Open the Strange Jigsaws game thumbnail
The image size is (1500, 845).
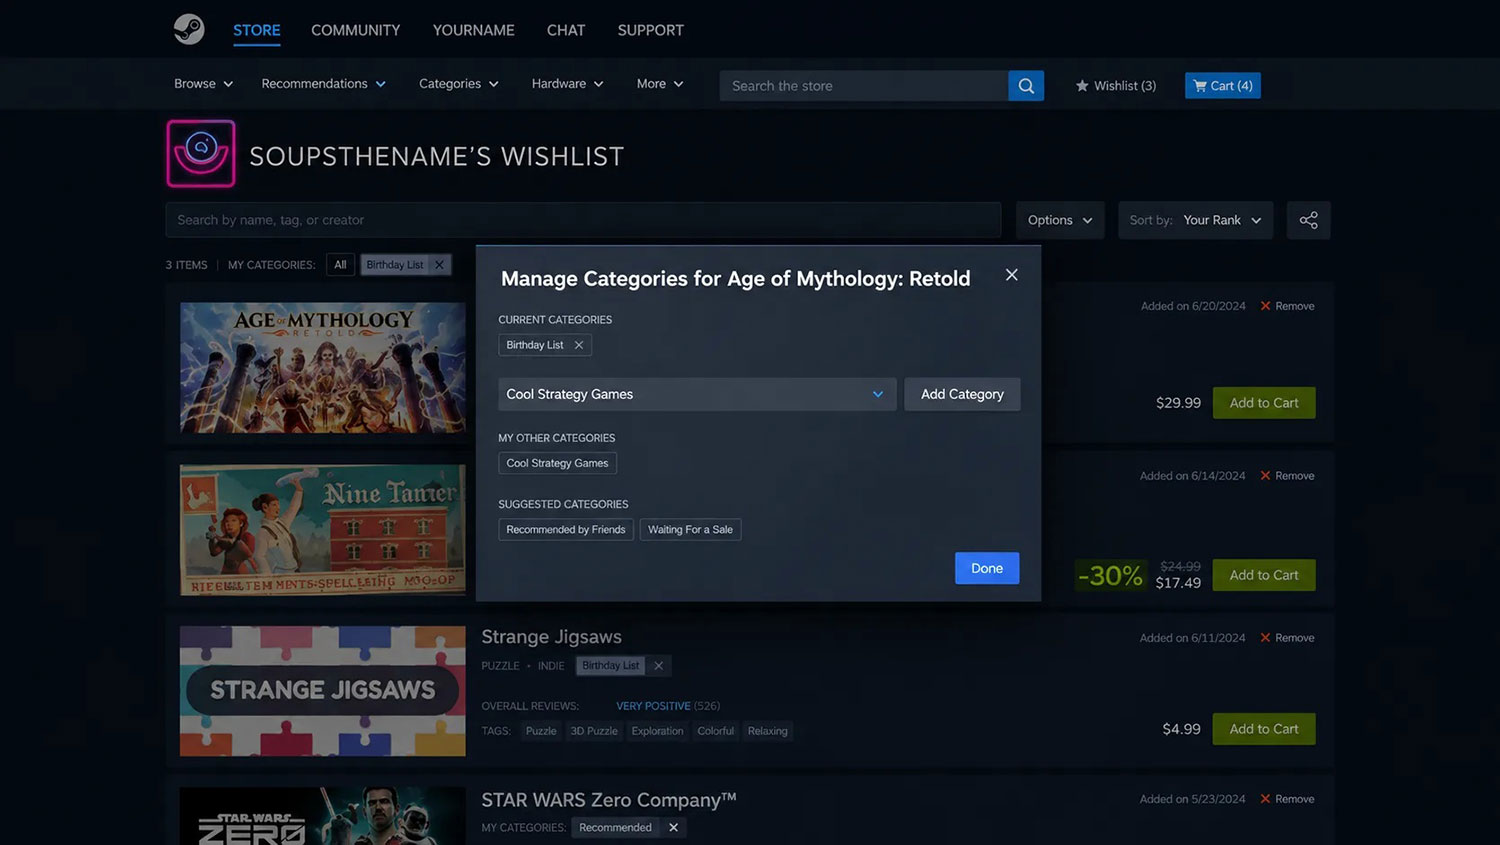(x=322, y=691)
